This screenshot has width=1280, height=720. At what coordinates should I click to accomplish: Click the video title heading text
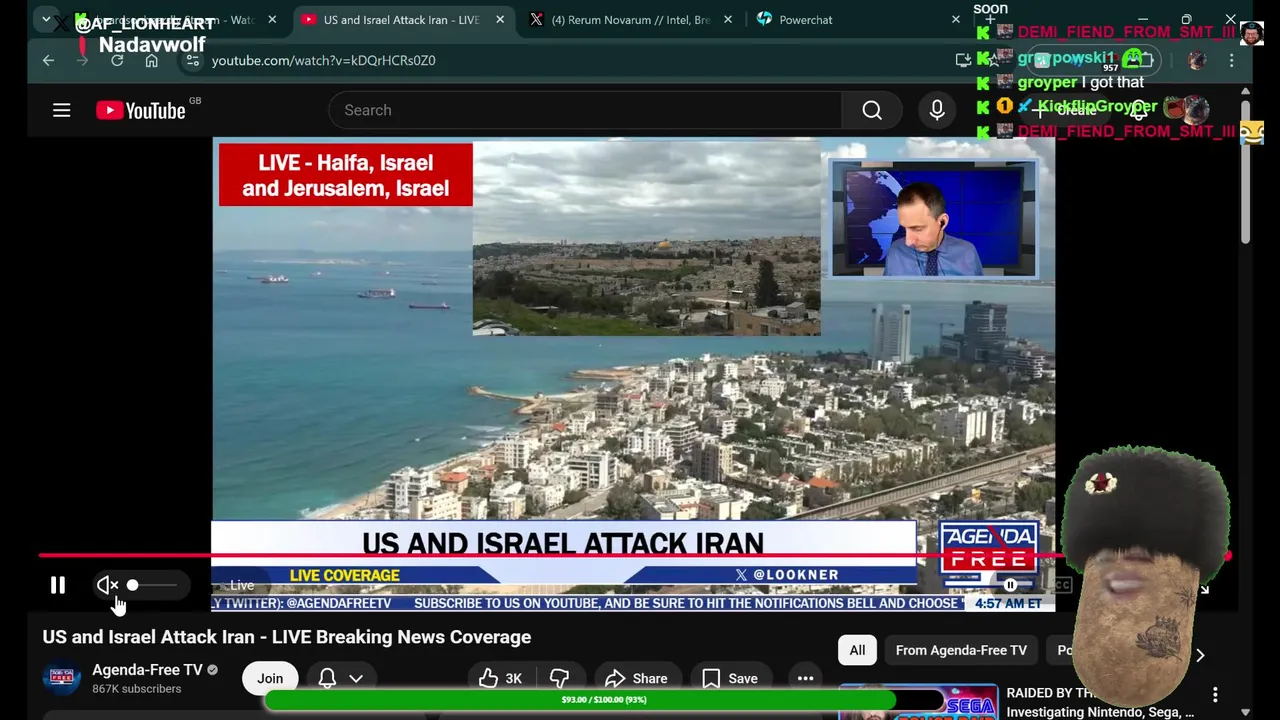[287, 637]
